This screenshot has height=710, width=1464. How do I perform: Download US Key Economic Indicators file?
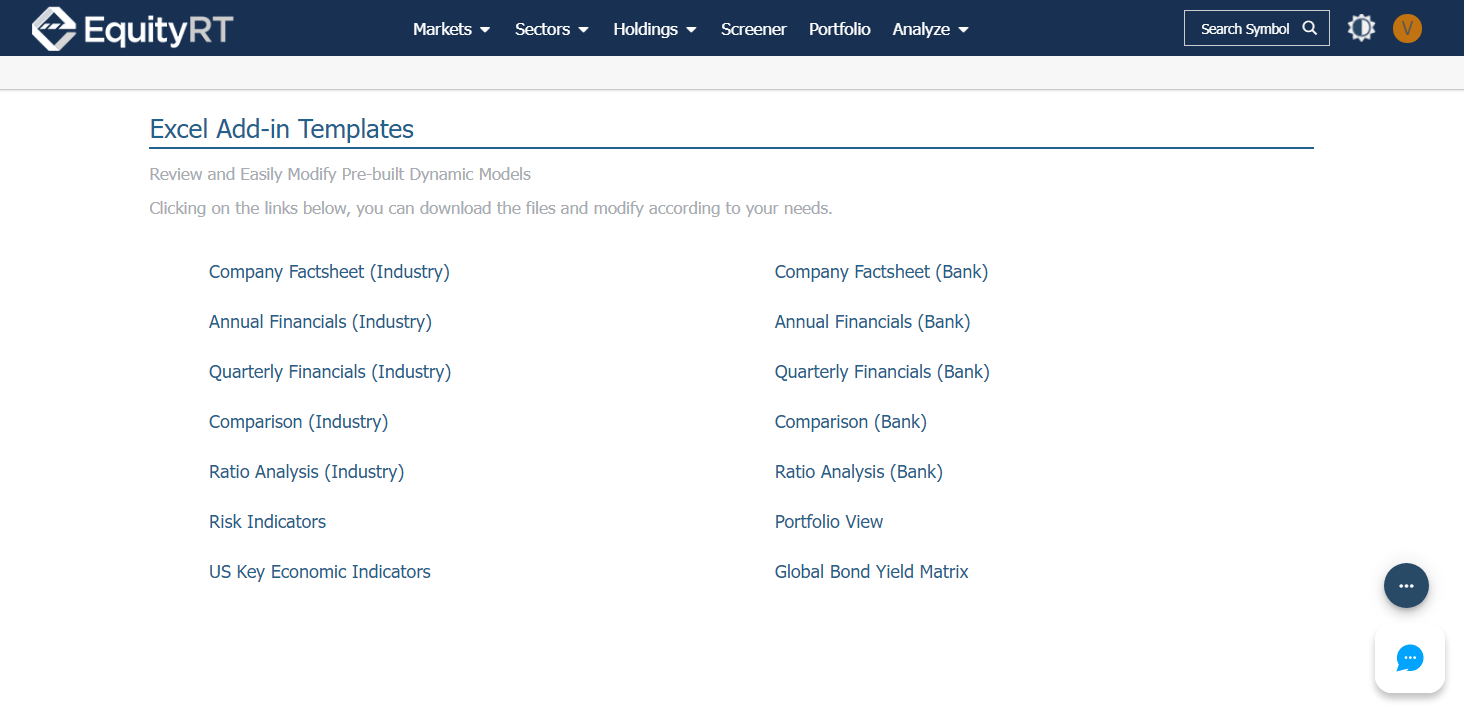[x=320, y=572]
